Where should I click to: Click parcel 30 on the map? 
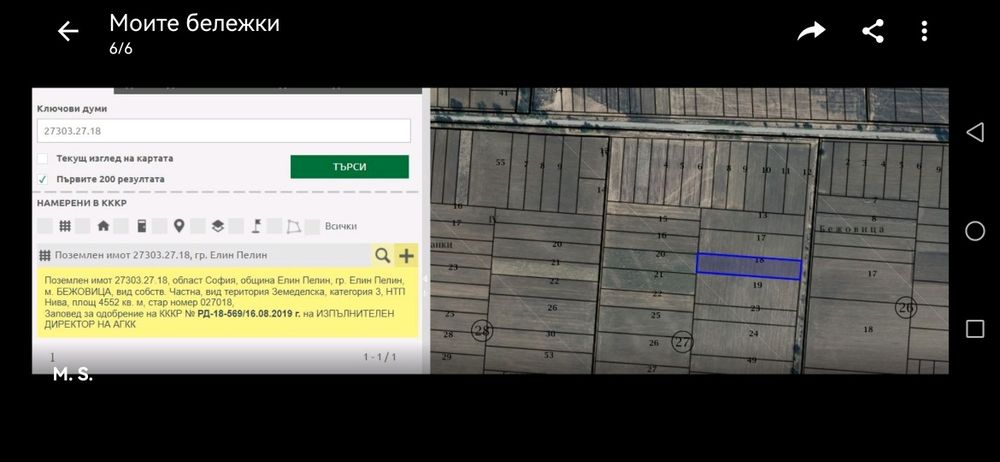(550, 334)
